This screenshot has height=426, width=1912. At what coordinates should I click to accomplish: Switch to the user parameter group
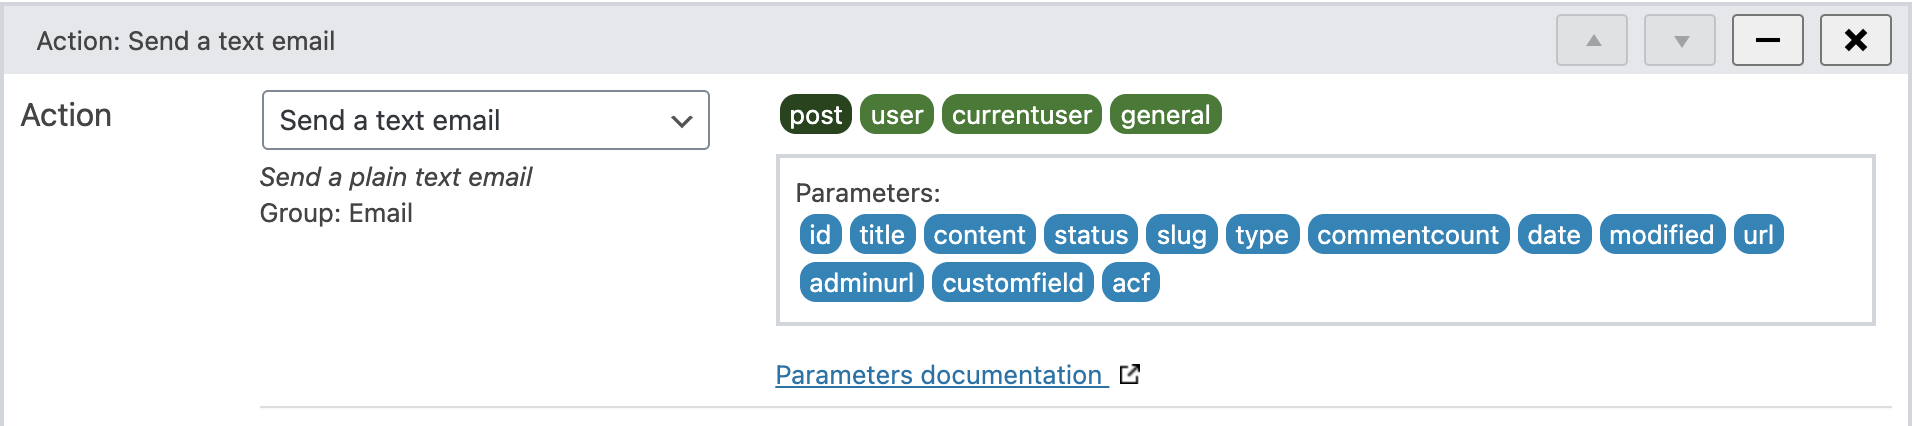(x=896, y=115)
